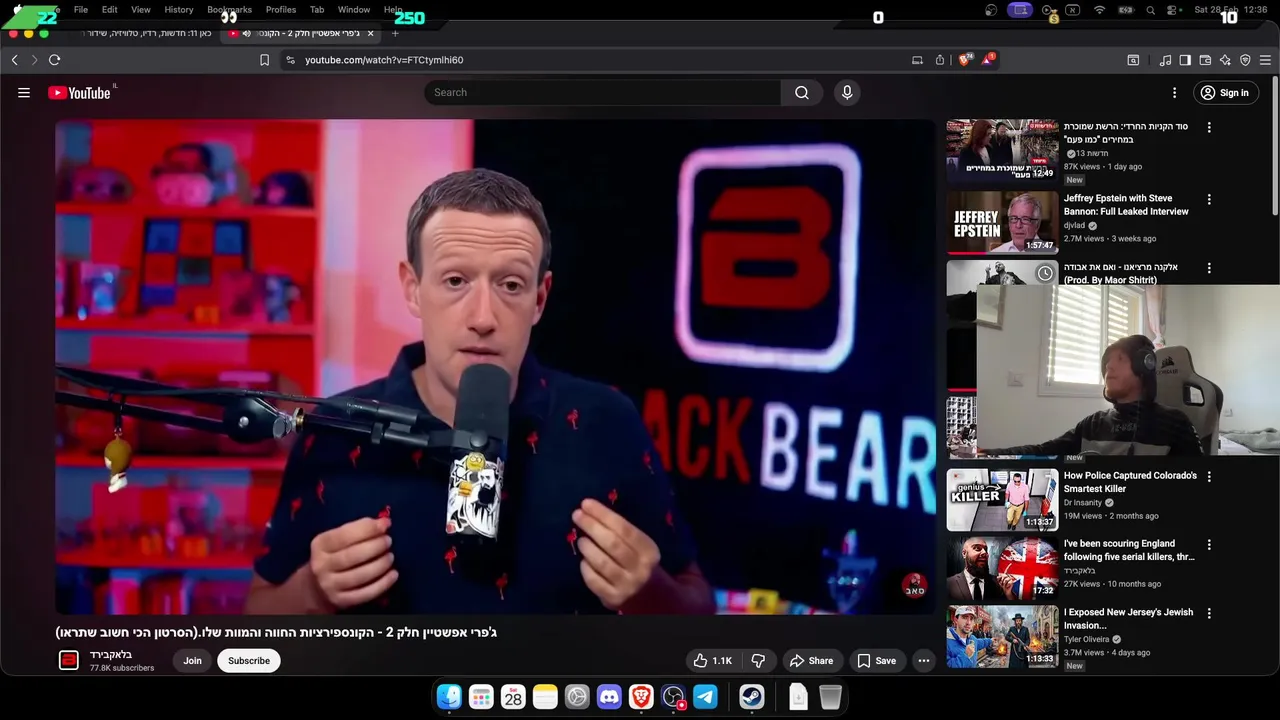The height and width of the screenshot is (720, 1280).
Task: Focus the YouTube search field
Action: pyautogui.click(x=603, y=92)
